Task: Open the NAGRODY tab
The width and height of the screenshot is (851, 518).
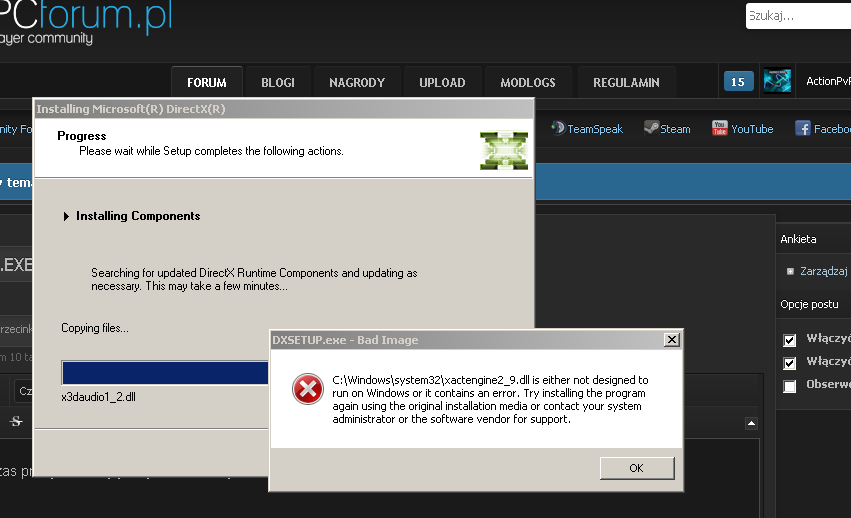Action: pos(357,82)
